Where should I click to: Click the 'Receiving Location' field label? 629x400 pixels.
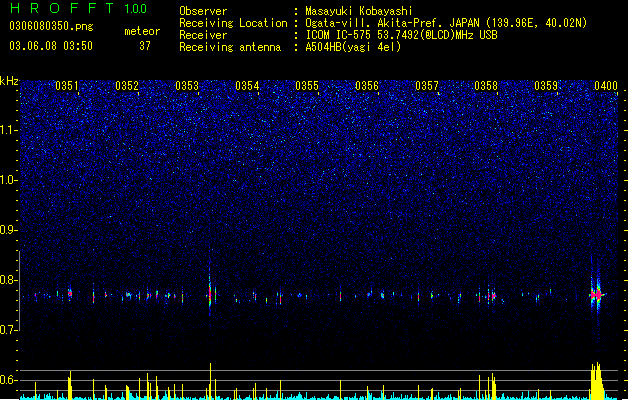(x=233, y=23)
